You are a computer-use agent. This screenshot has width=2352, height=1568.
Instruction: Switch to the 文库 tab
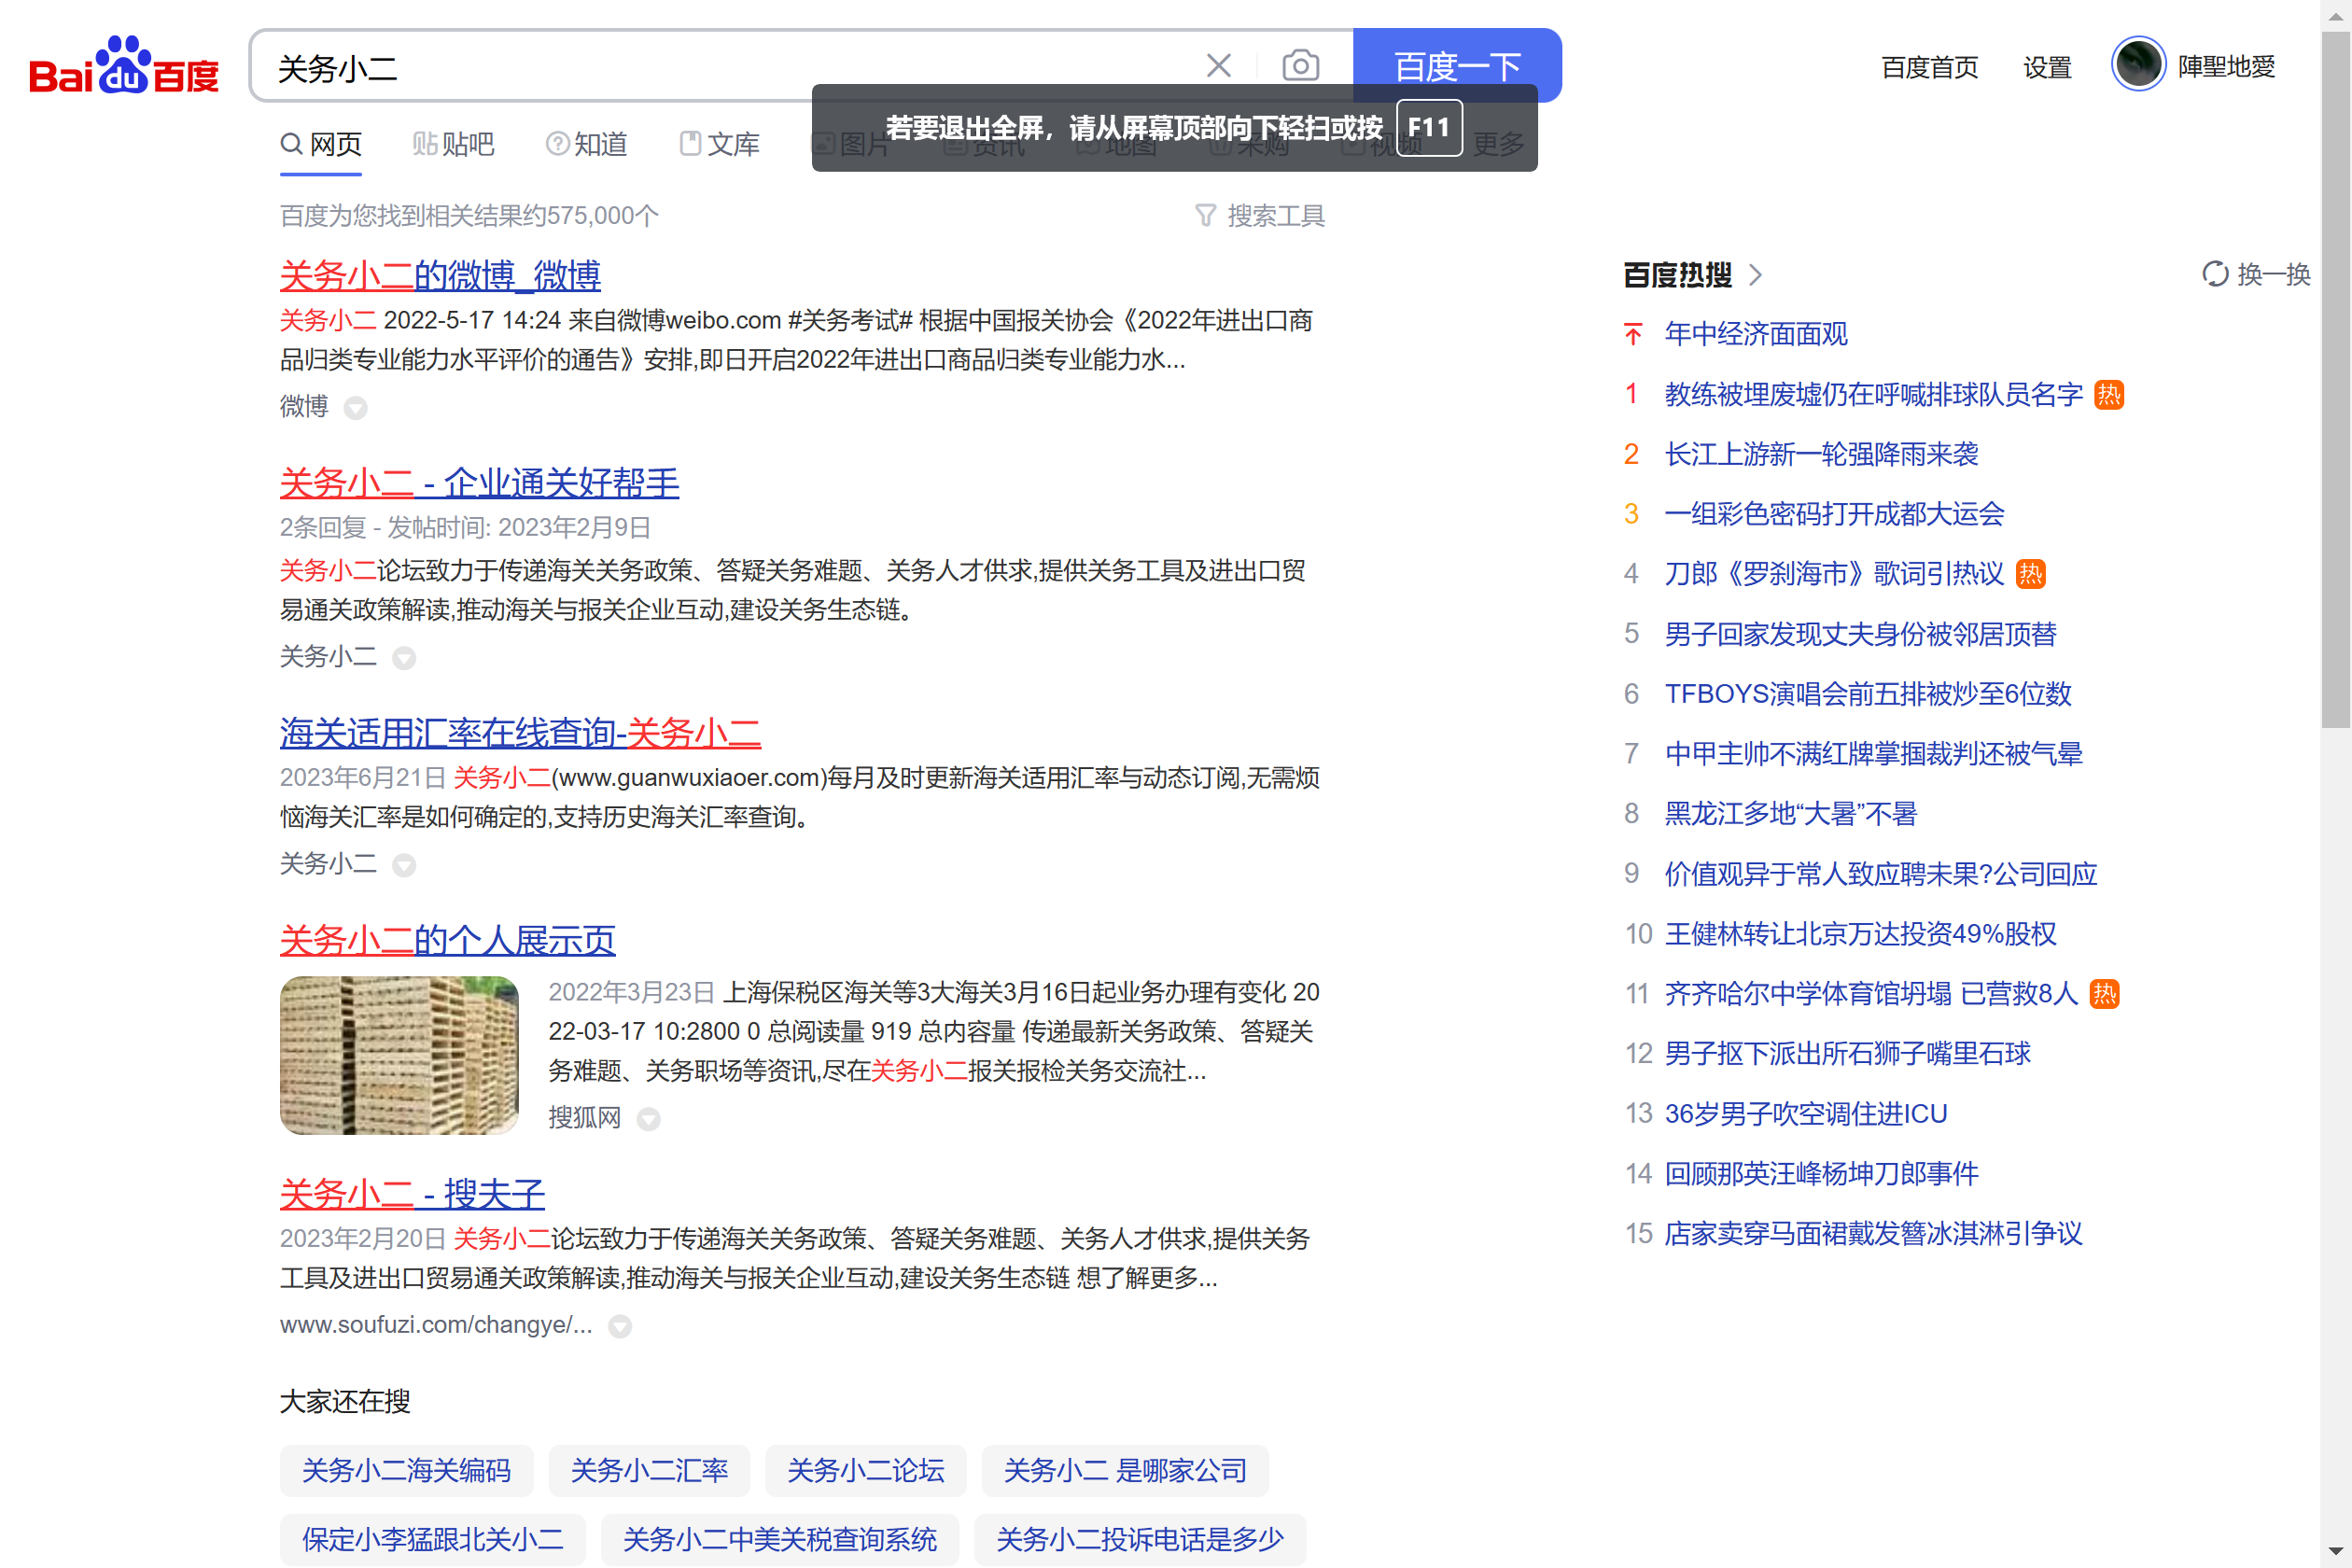click(x=719, y=144)
